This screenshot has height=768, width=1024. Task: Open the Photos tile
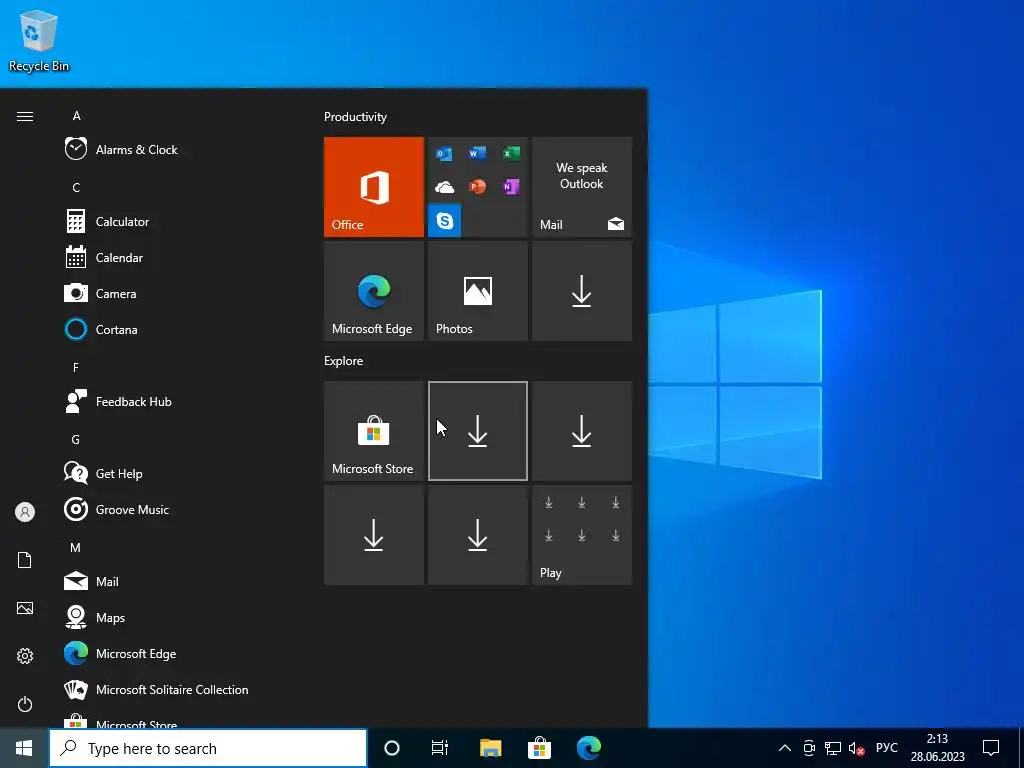pyautogui.click(x=477, y=291)
